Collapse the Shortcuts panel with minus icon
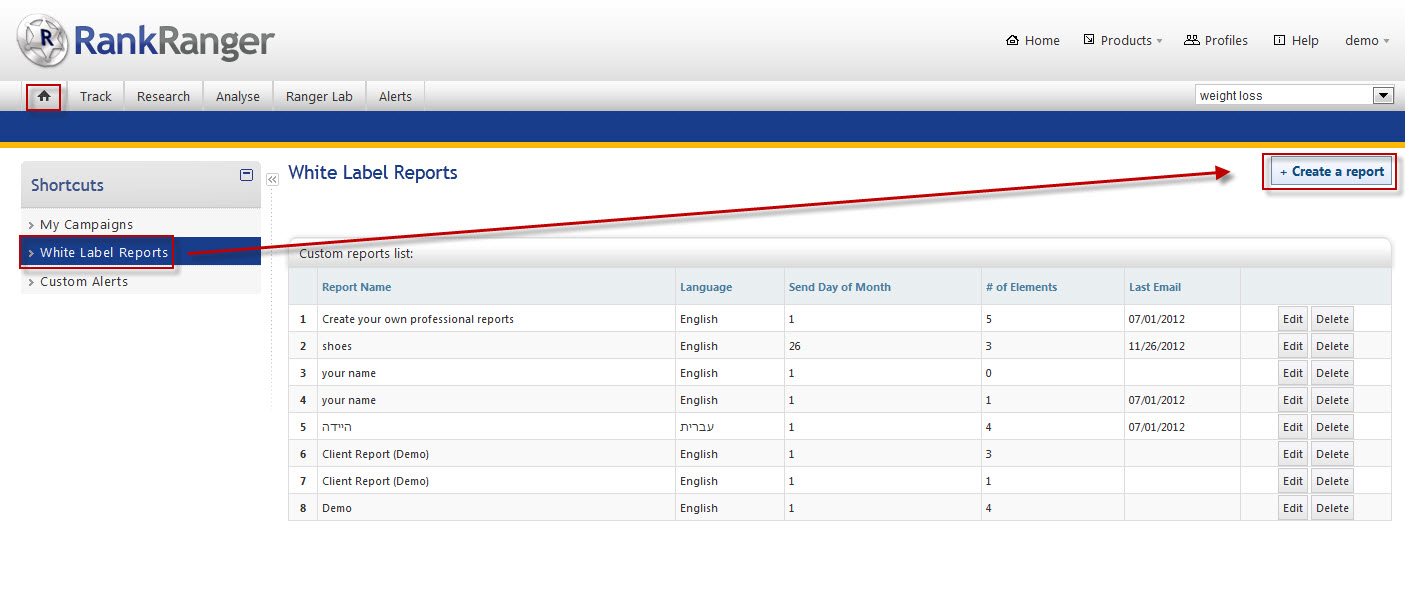This screenshot has width=1405, height=605. pyautogui.click(x=247, y=174)
